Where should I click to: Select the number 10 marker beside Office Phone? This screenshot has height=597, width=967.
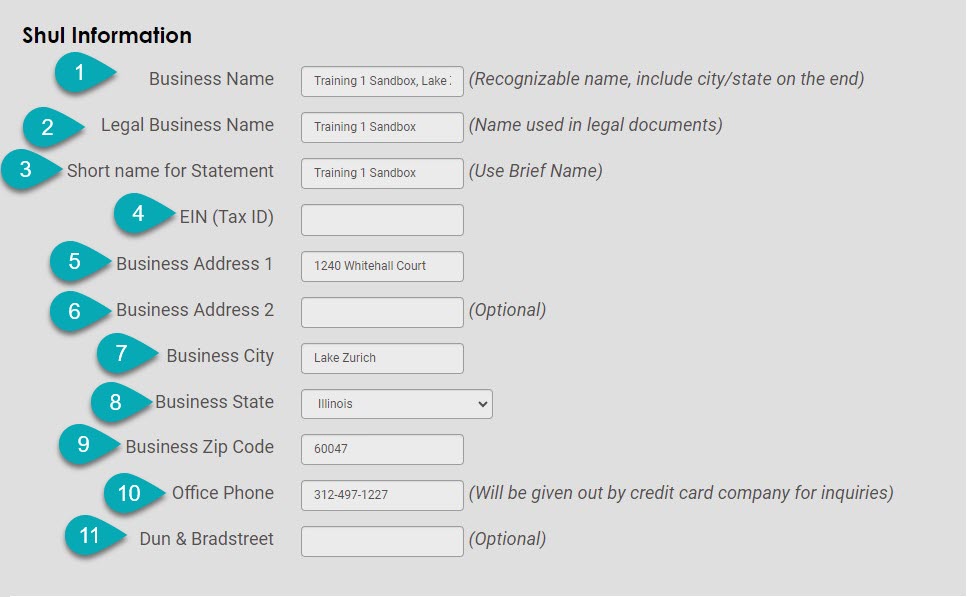click(x=131, y=492)
